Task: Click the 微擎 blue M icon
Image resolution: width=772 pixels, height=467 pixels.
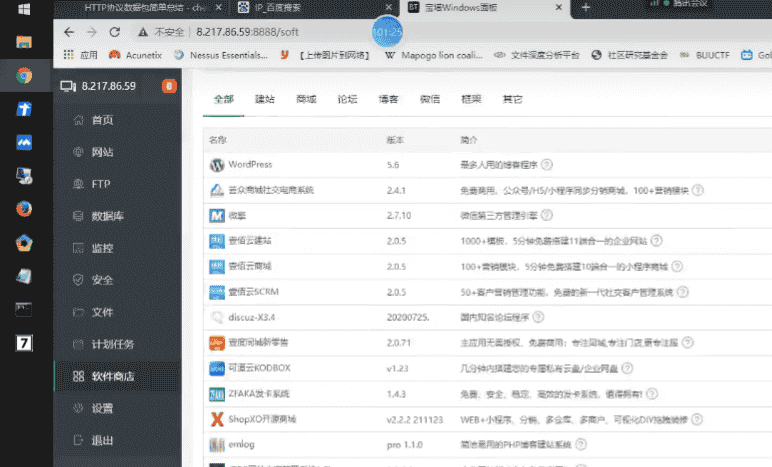Action: 217,216
